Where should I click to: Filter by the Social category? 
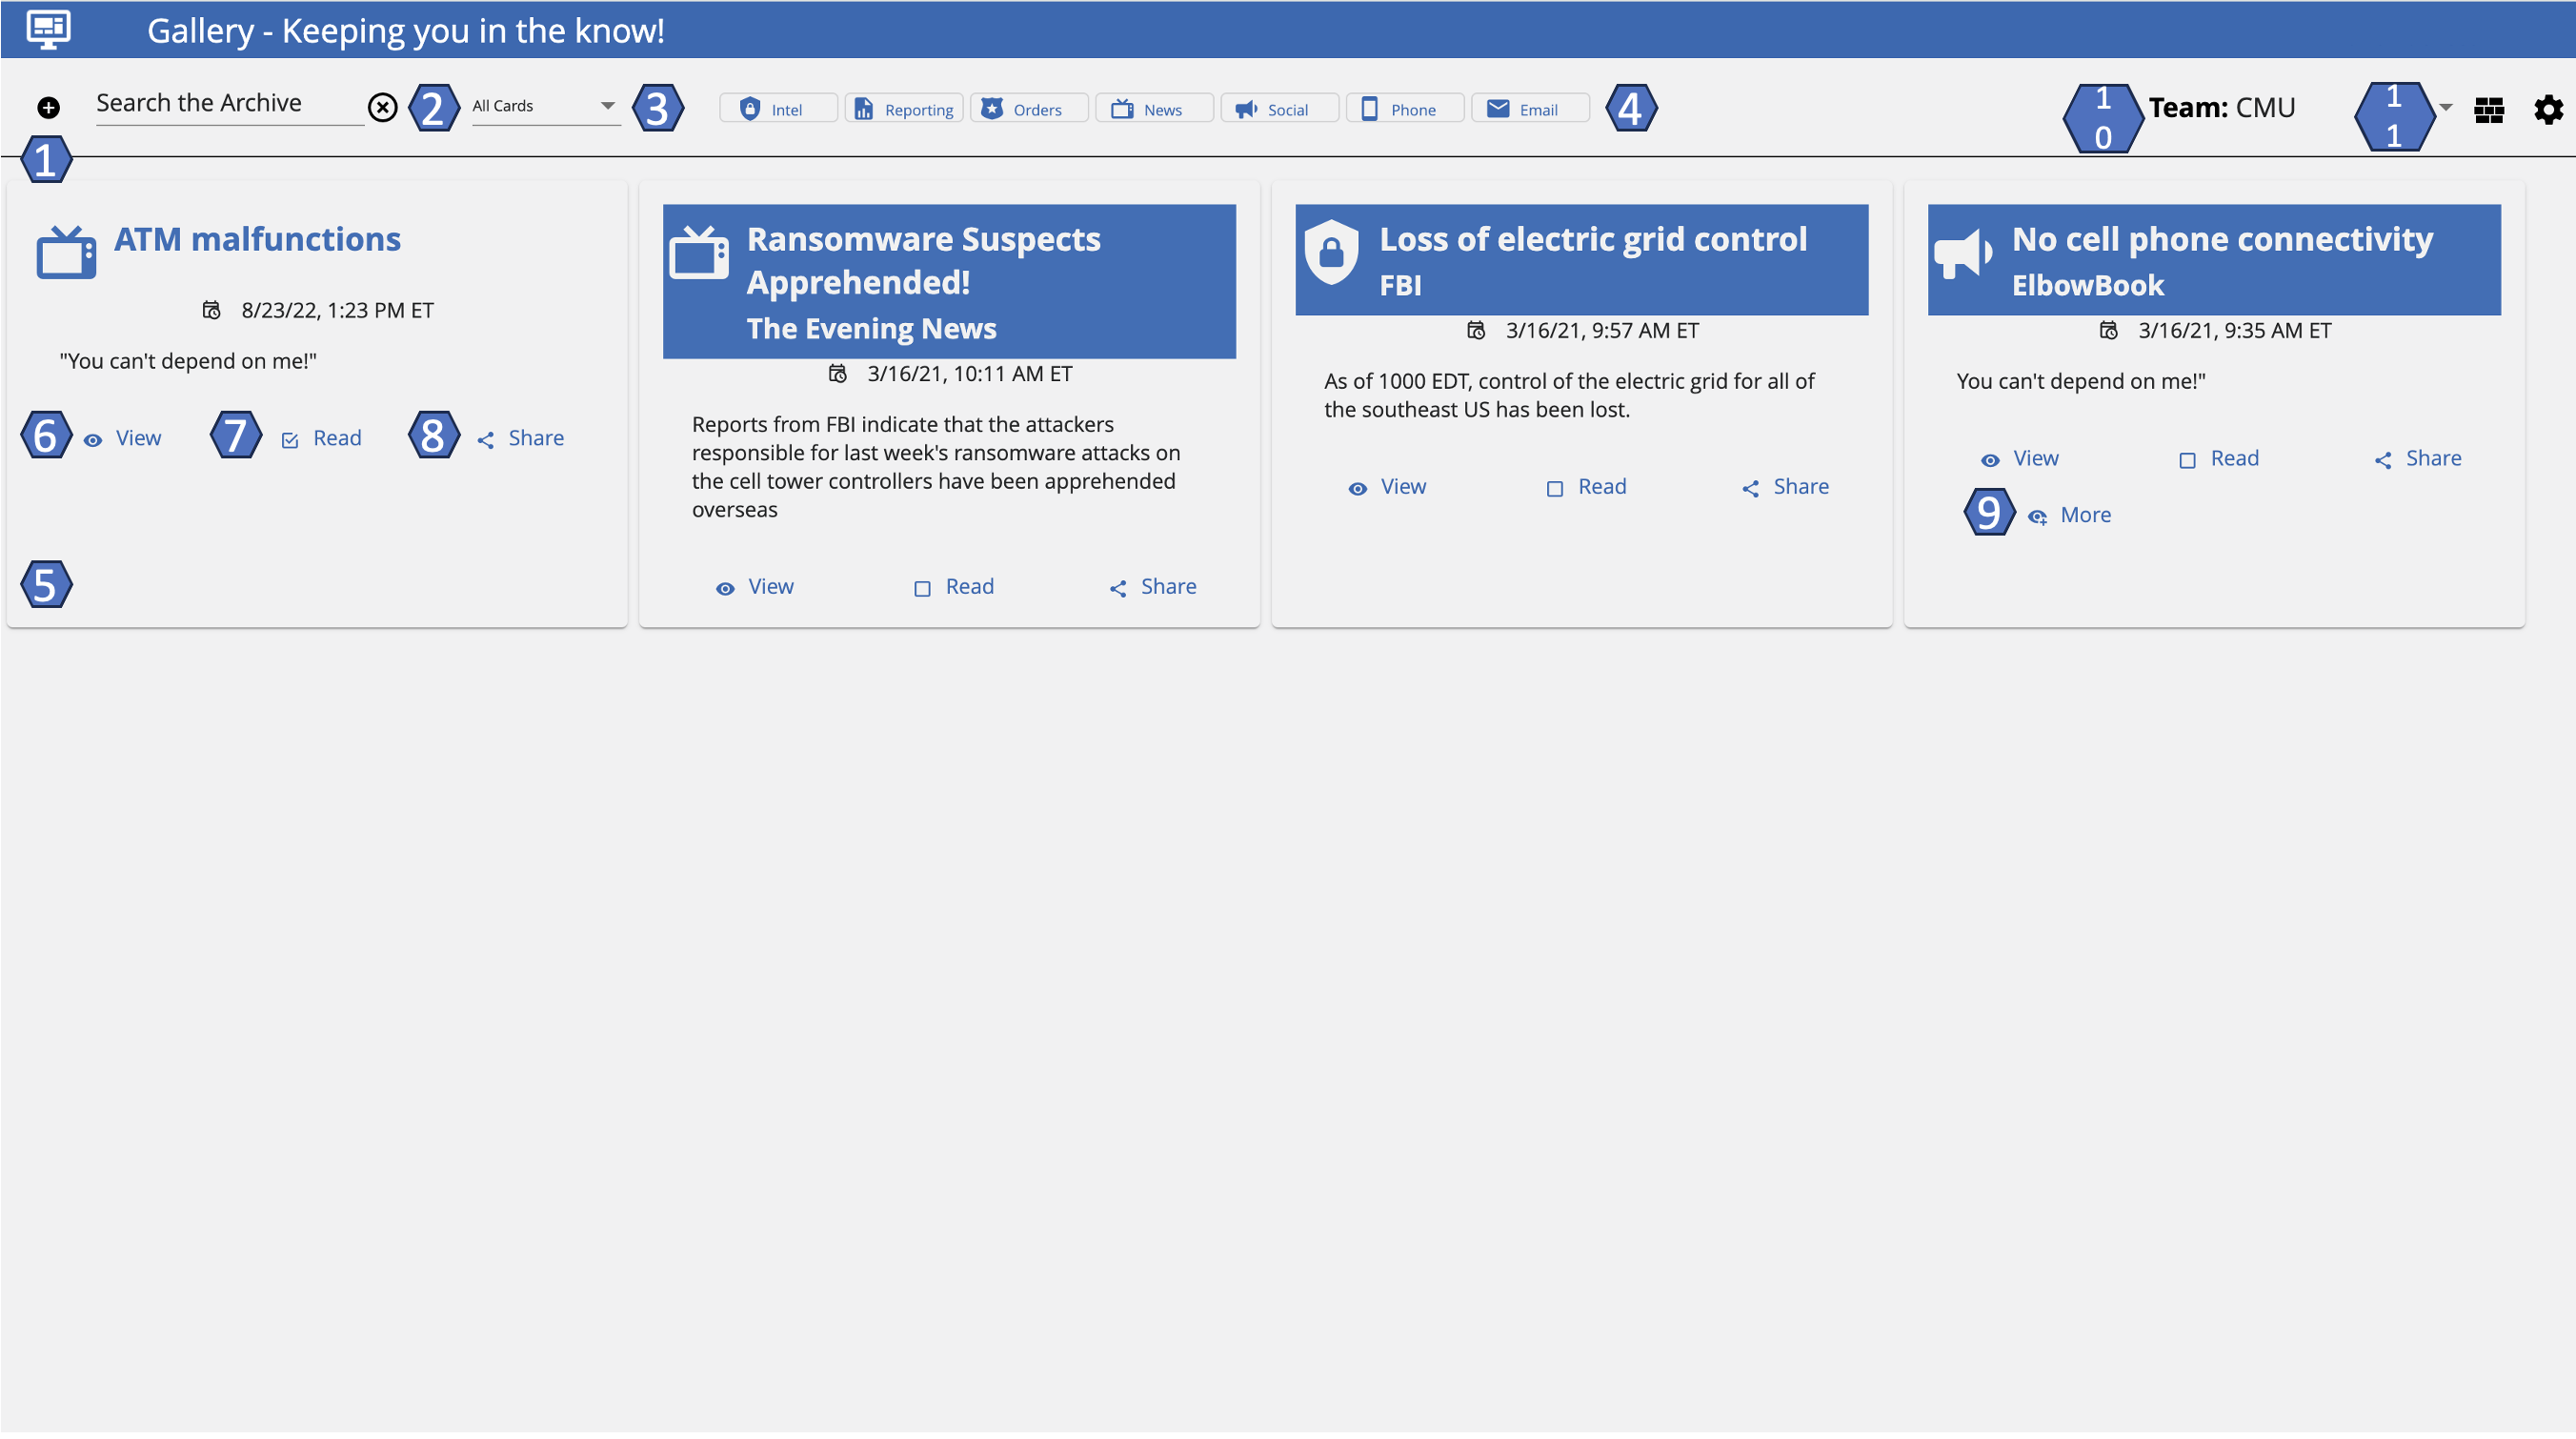(1278, 109)
